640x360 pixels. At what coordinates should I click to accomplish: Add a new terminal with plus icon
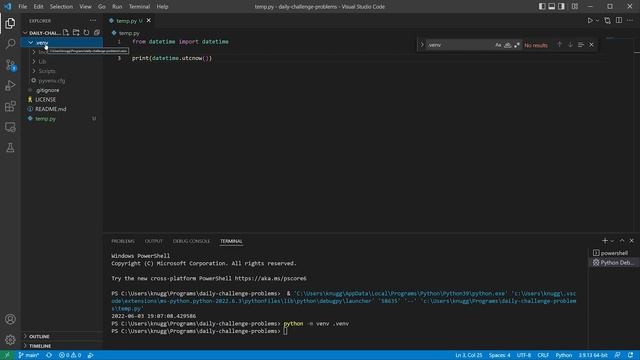(x=605, y=241)
